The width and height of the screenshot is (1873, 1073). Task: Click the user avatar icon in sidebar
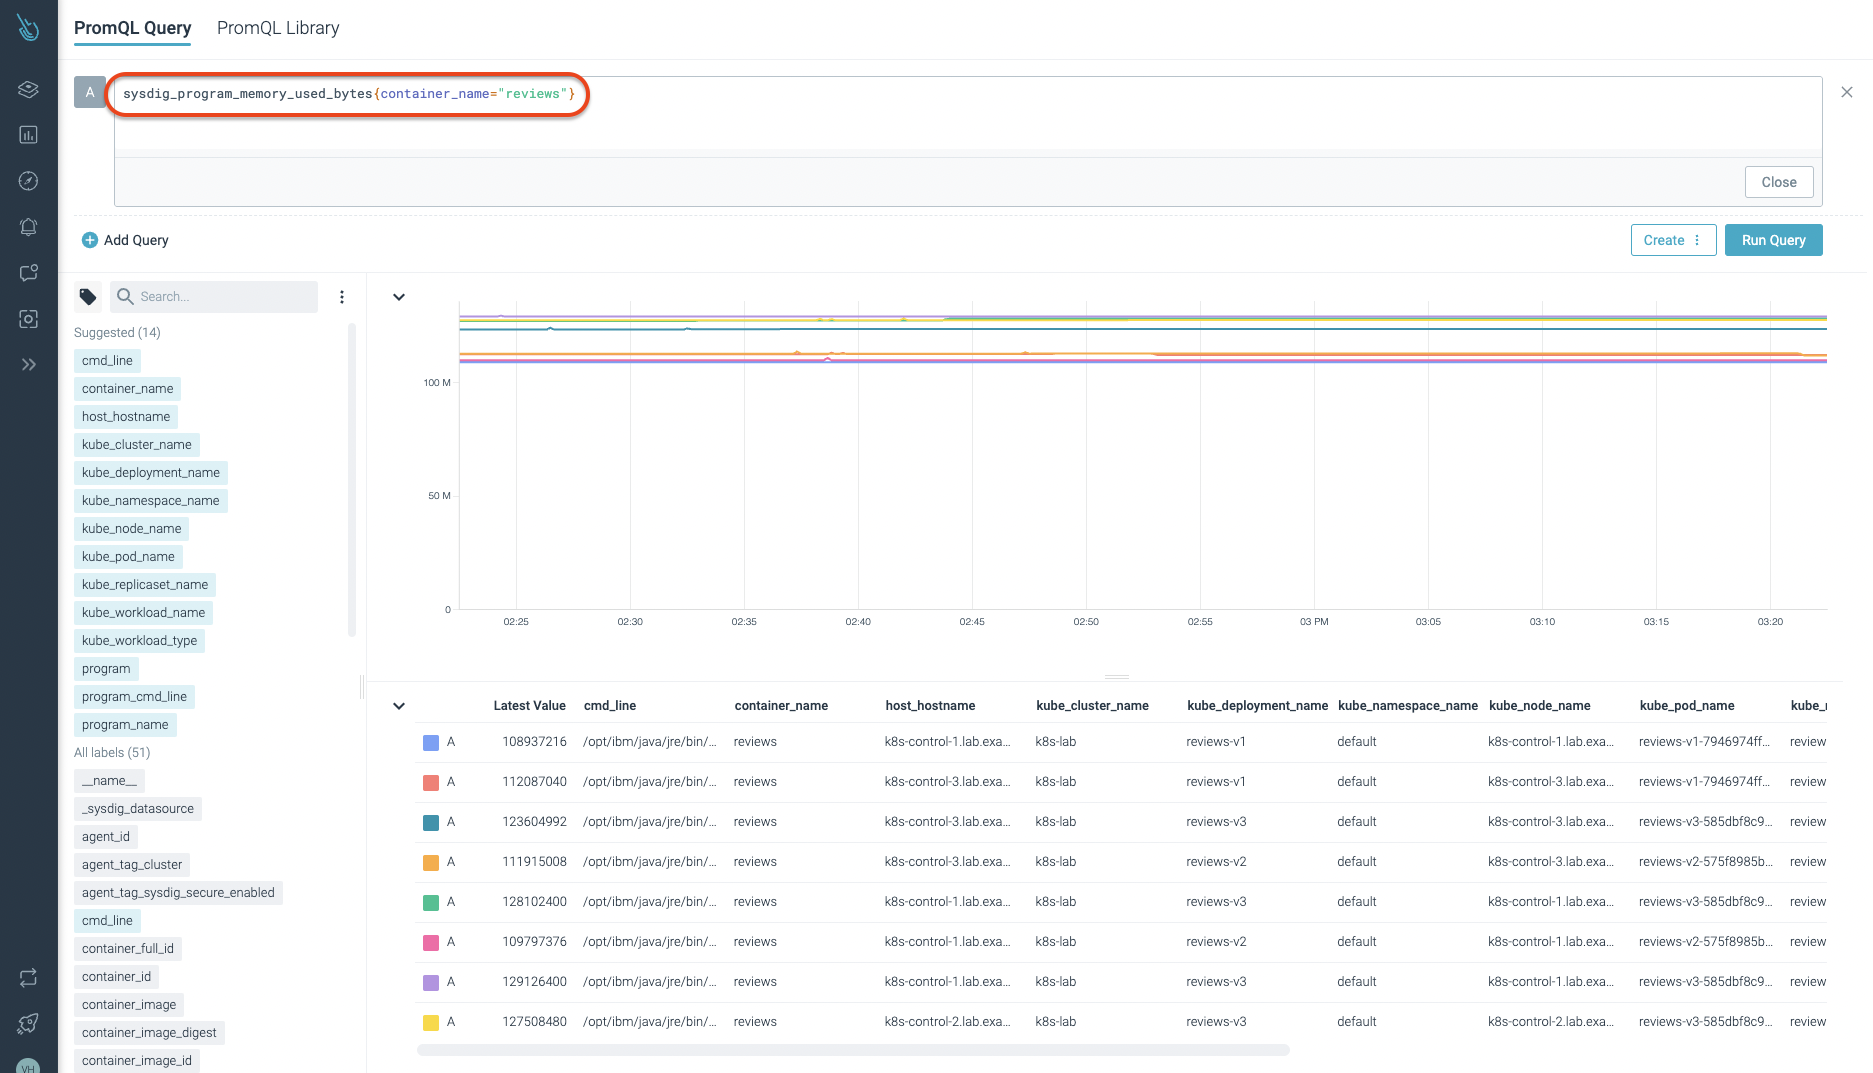coord(28,1066)
